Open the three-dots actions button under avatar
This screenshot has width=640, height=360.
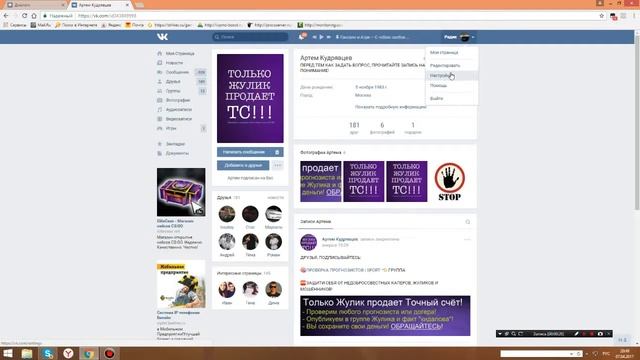[x=278, y=165]
